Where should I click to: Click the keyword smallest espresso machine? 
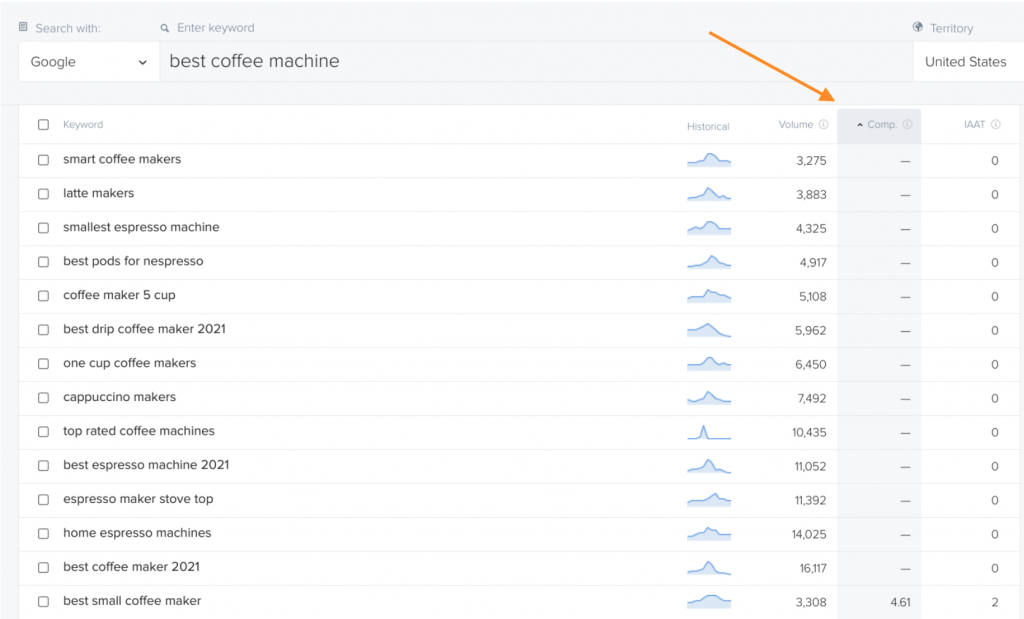pos(141,227)
